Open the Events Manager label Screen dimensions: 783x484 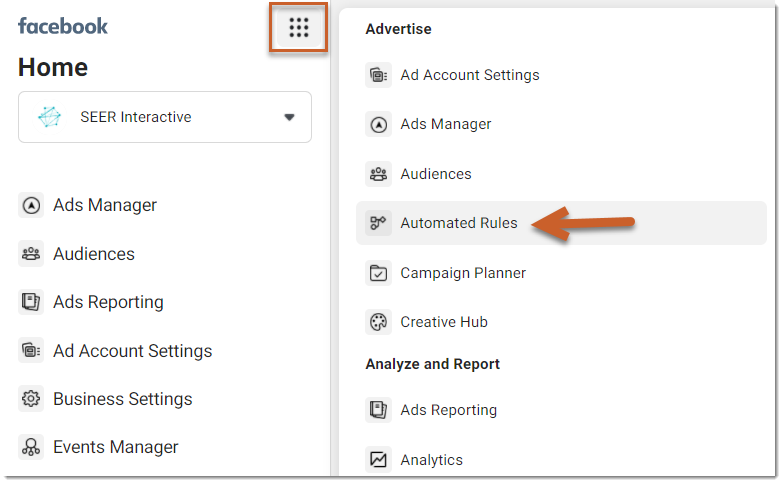tap(116, 447)
